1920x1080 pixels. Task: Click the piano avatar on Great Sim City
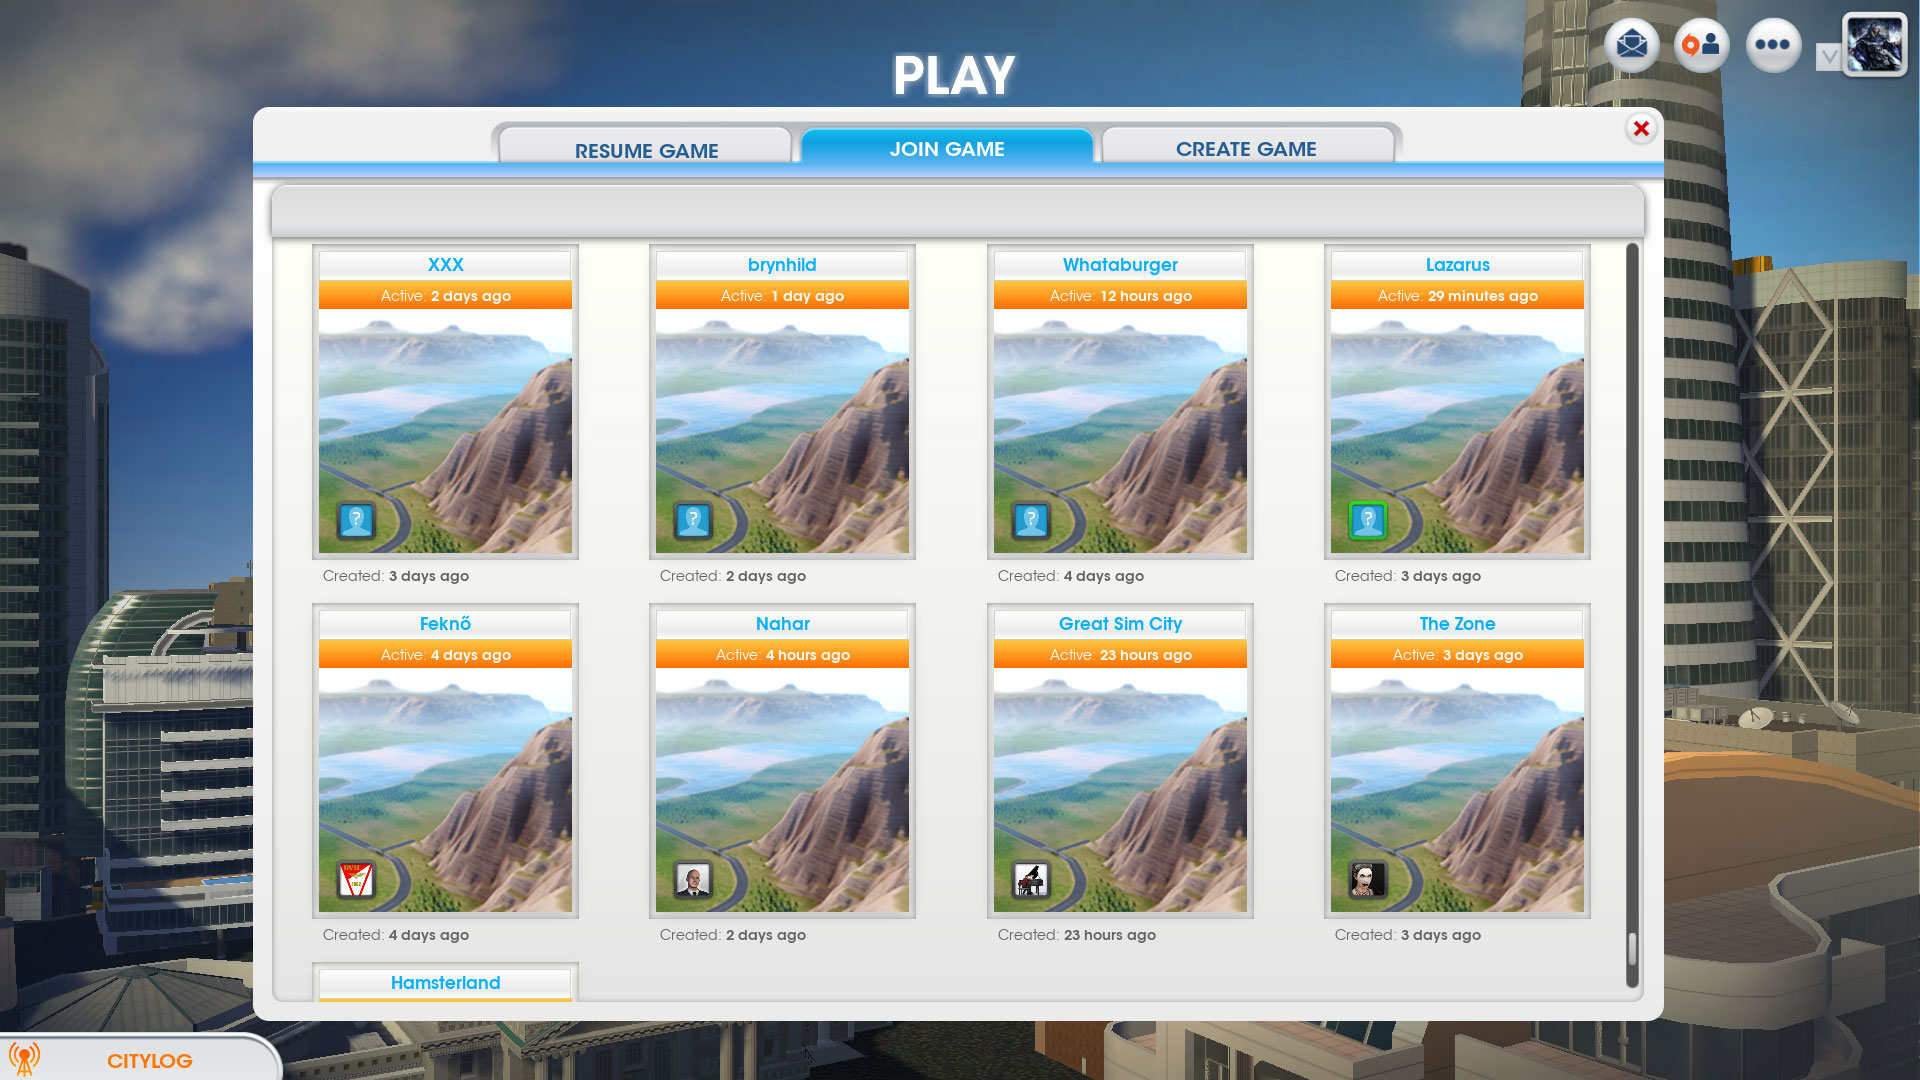pos(1031,880)
